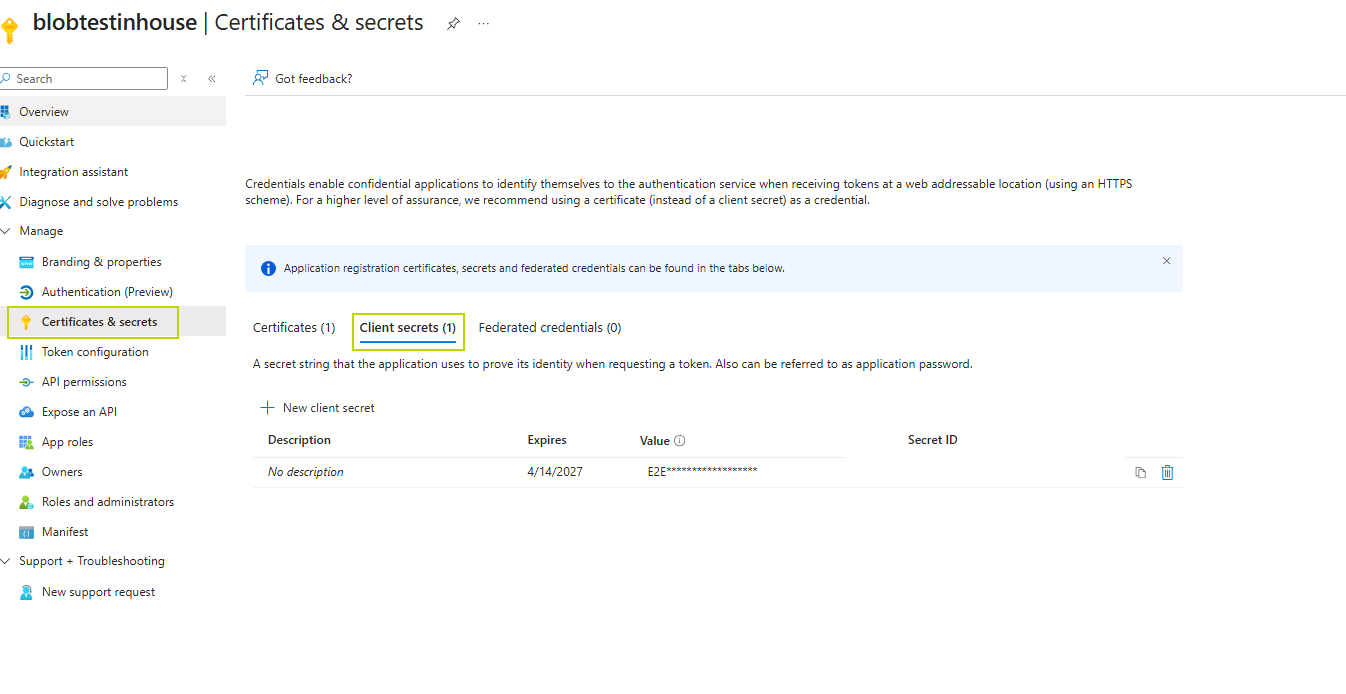
Task: Click the Certificates & secrets key icon
Action: coord(27,322)
